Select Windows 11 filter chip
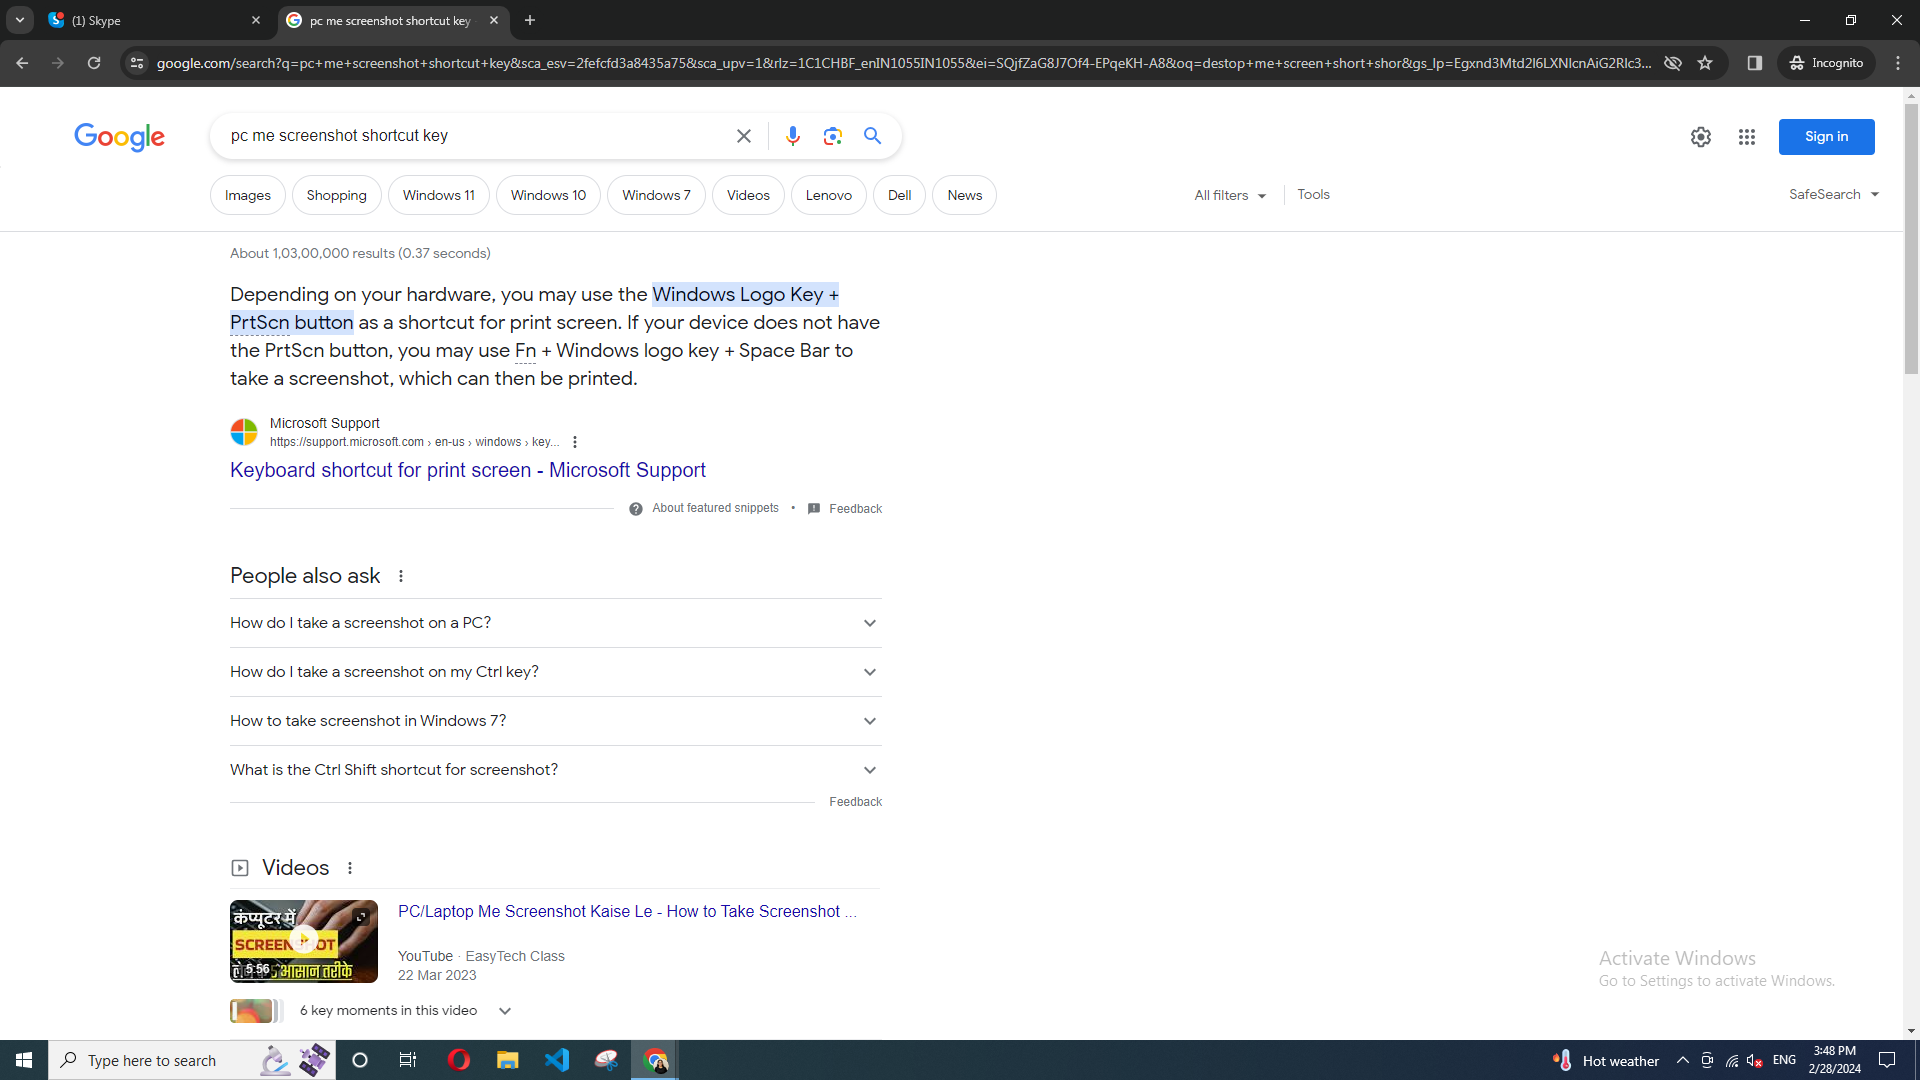This screenshot has width=1920, height=1080. tap(438, 195)
